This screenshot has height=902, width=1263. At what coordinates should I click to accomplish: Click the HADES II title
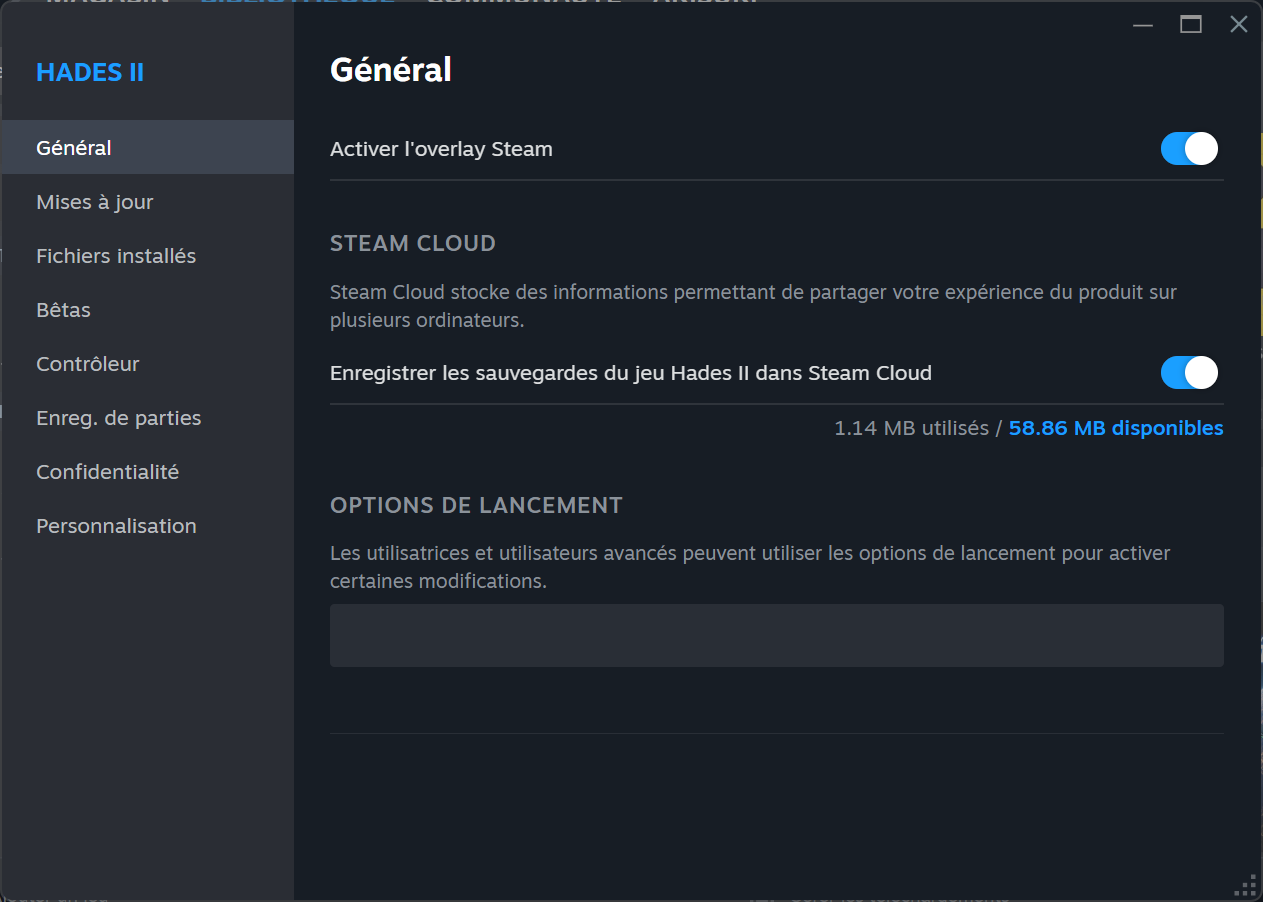coord(90,72)
